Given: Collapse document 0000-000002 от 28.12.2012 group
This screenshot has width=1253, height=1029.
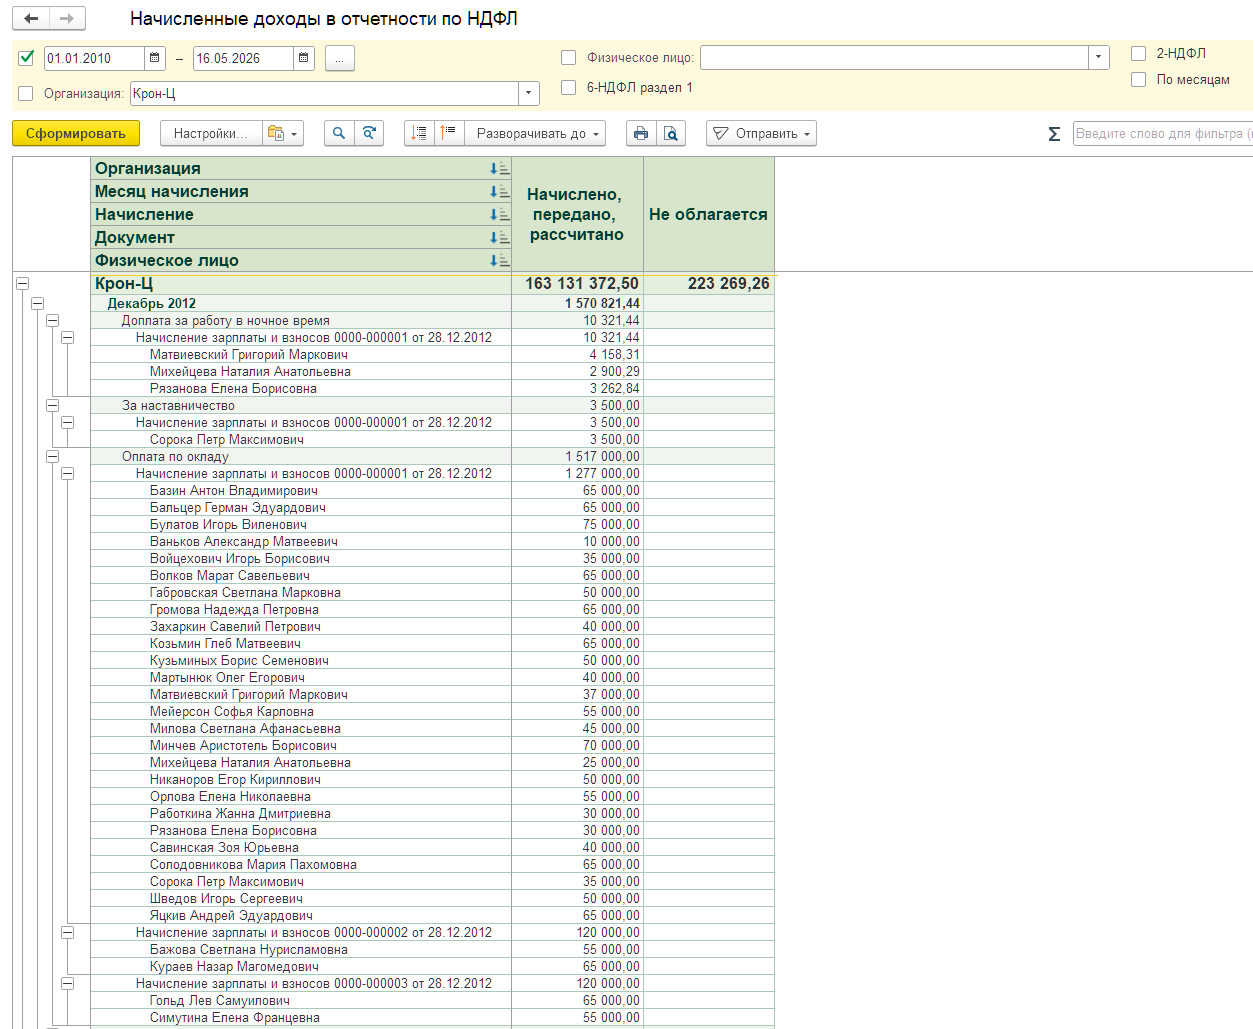Looking at the screenshot, I should click(x=67, y=932).
